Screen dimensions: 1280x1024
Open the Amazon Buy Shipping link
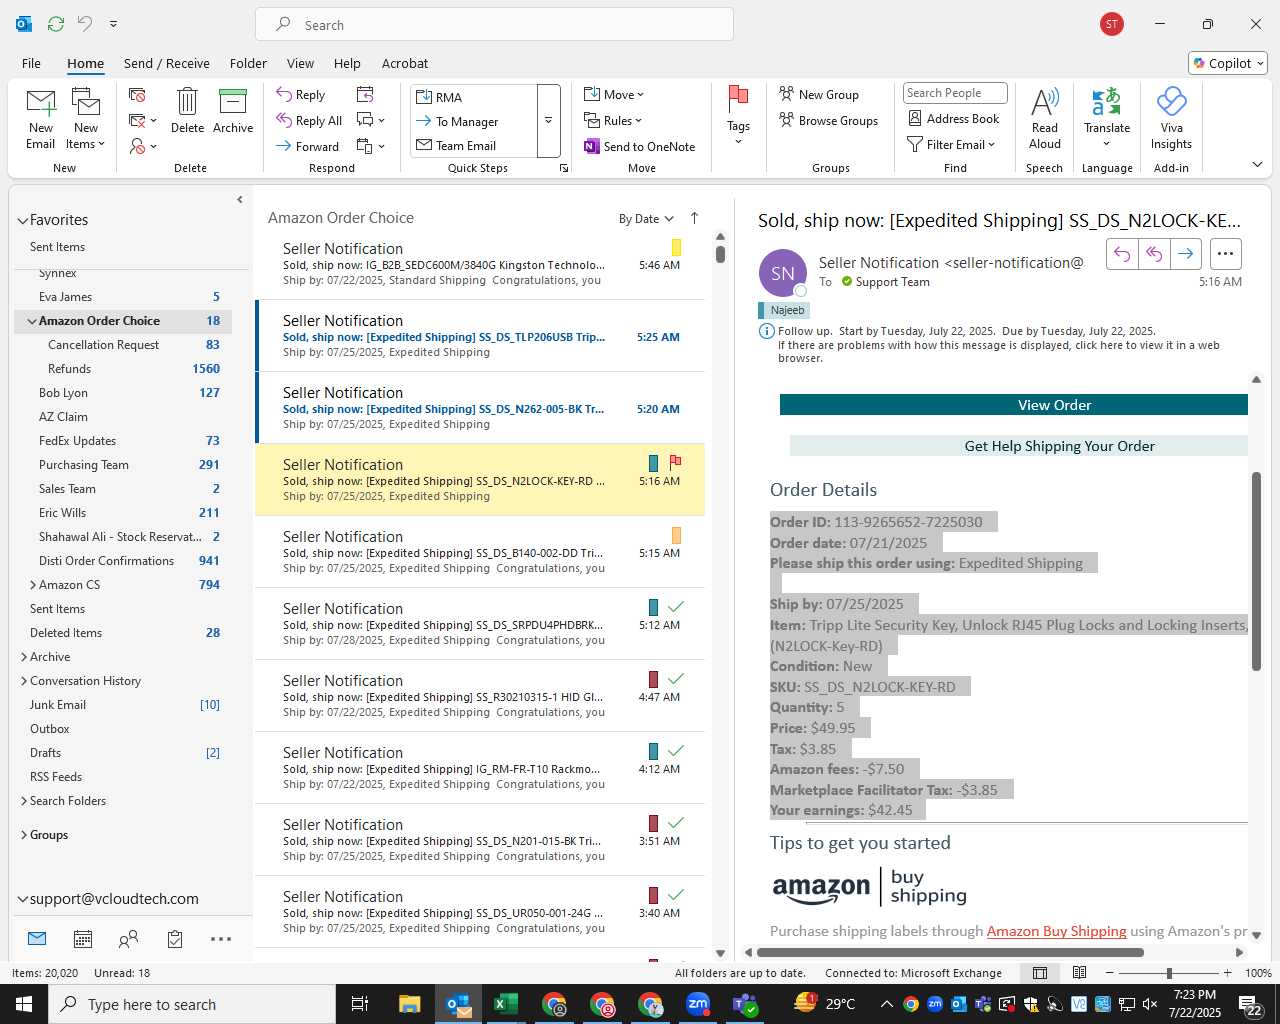pos(1057,931)
